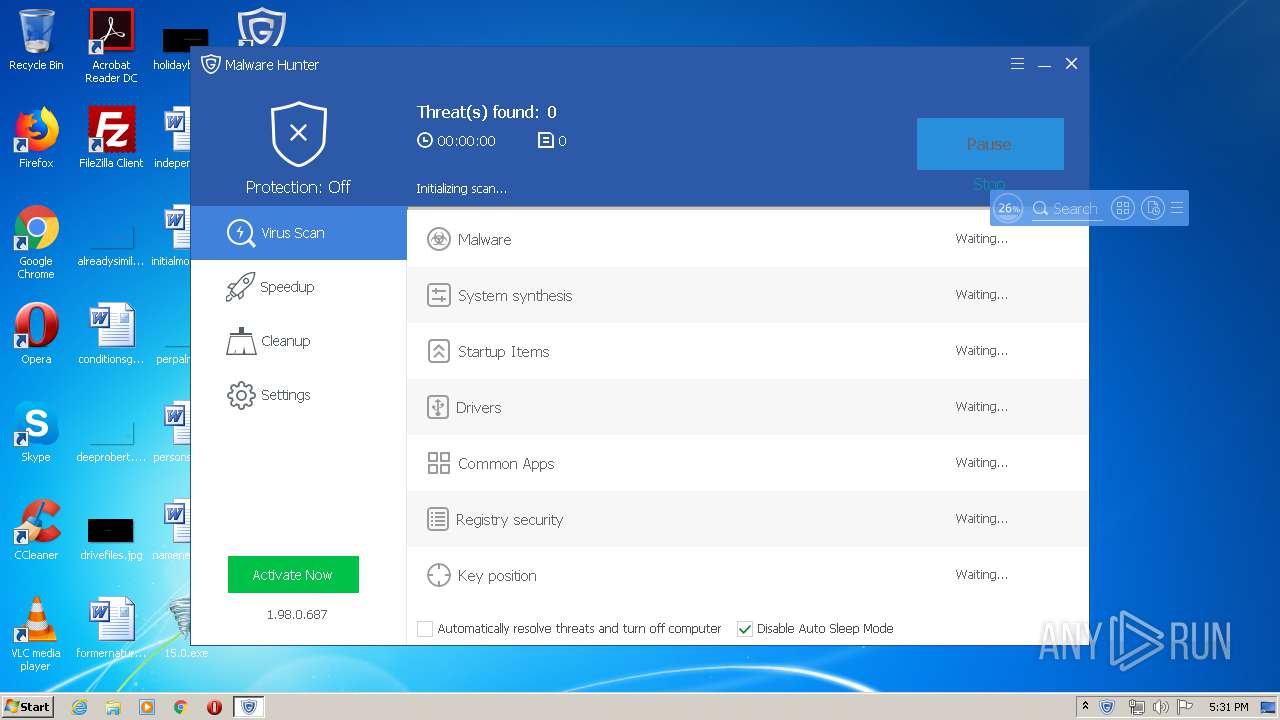
Task: Select the Common Apps row text
Action: (506, 464)
